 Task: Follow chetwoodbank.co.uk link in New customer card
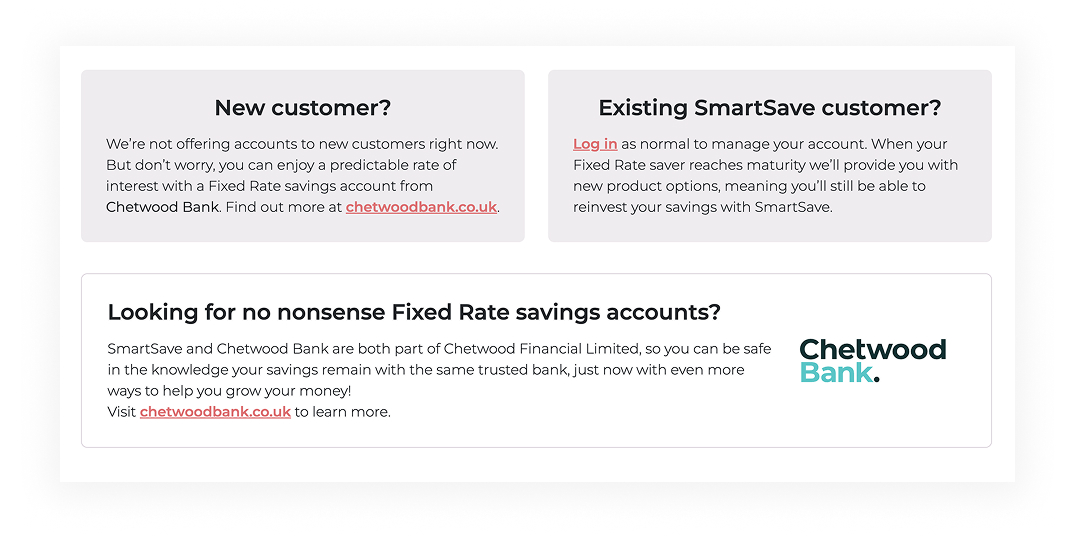[421, 207]
